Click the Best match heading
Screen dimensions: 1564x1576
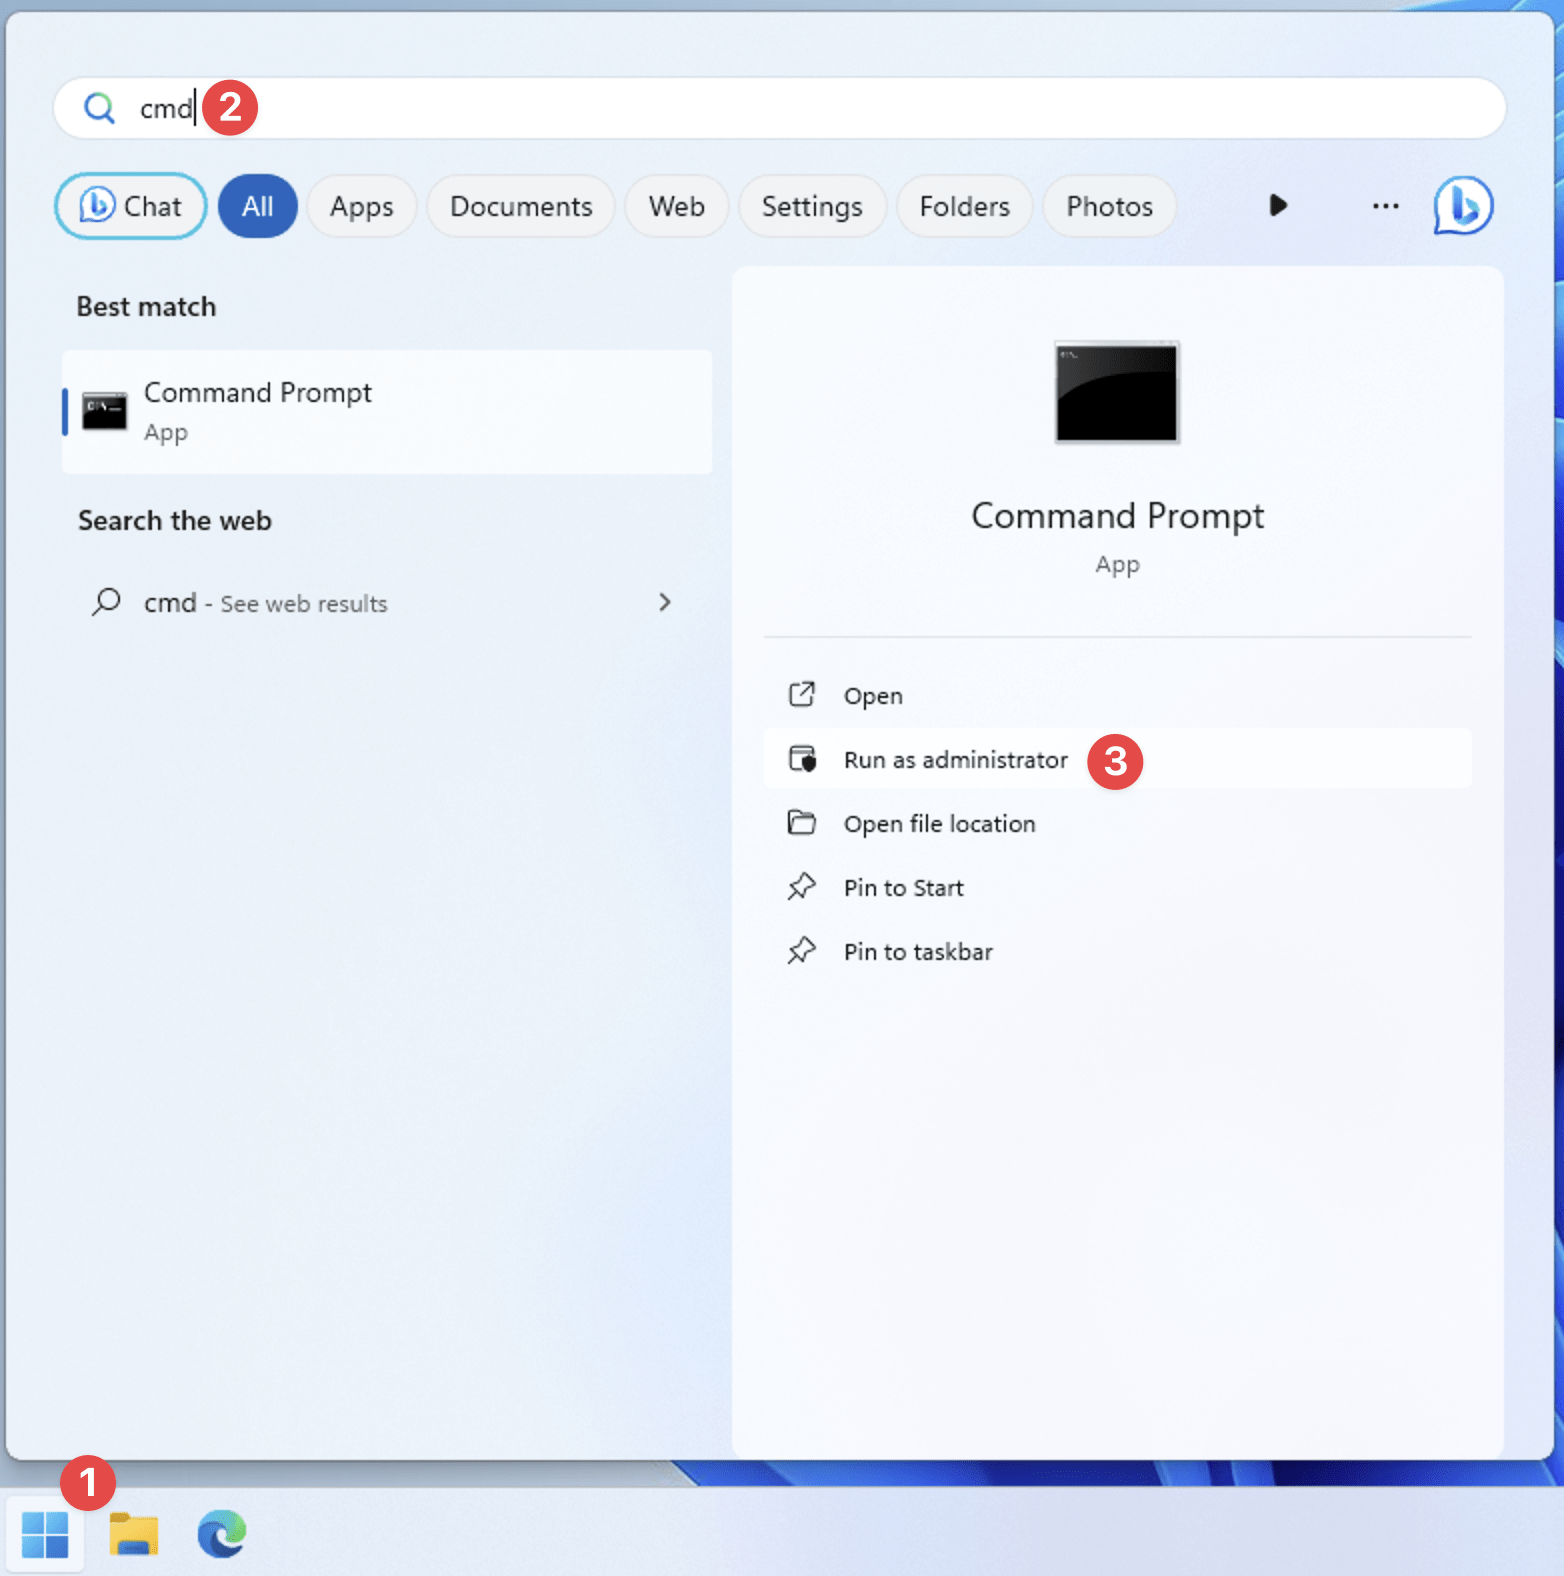(146, 306)
